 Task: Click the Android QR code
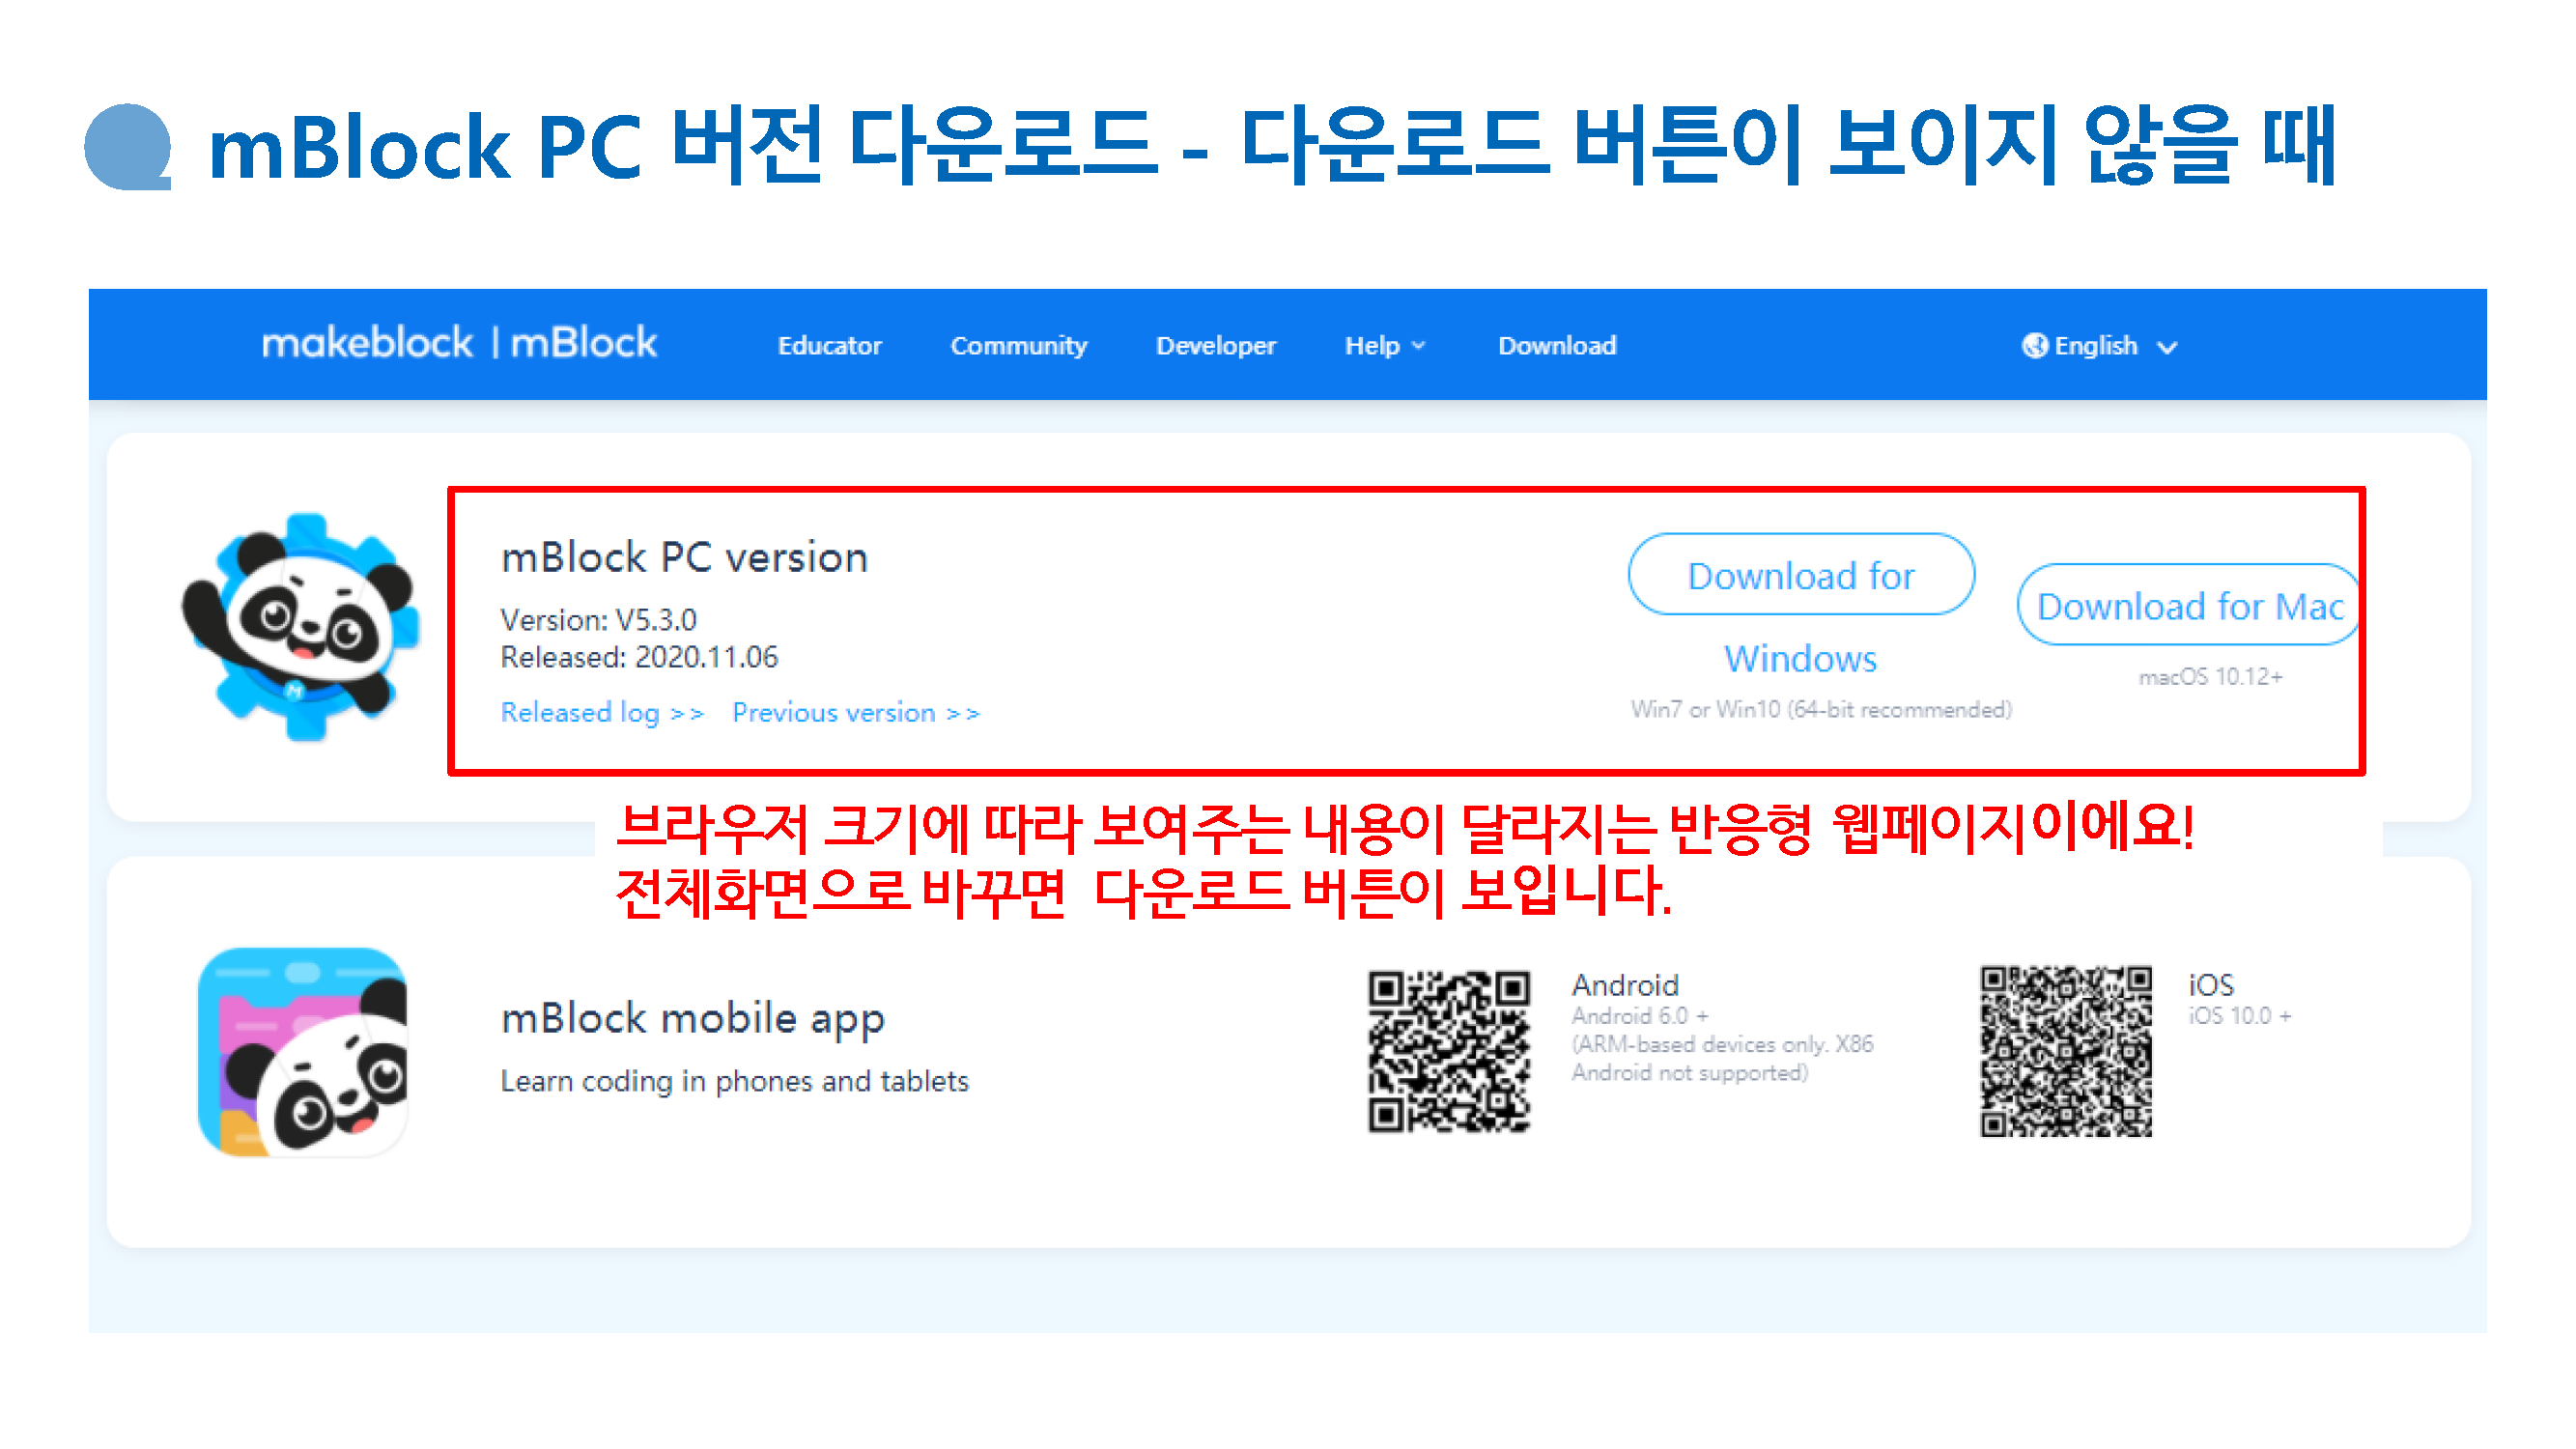click(1448, 1051)
